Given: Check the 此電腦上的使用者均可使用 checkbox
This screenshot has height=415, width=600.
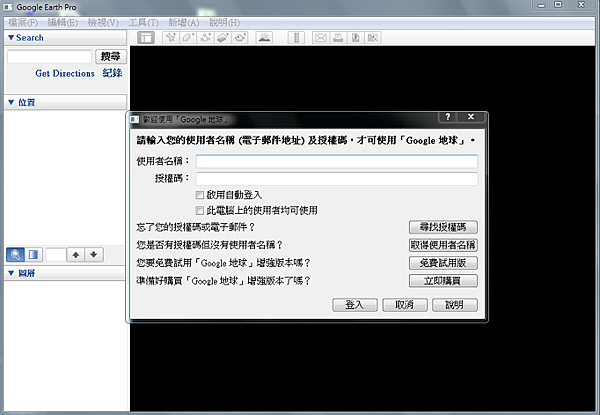Looking at the screenshot, I should (199, 210).
